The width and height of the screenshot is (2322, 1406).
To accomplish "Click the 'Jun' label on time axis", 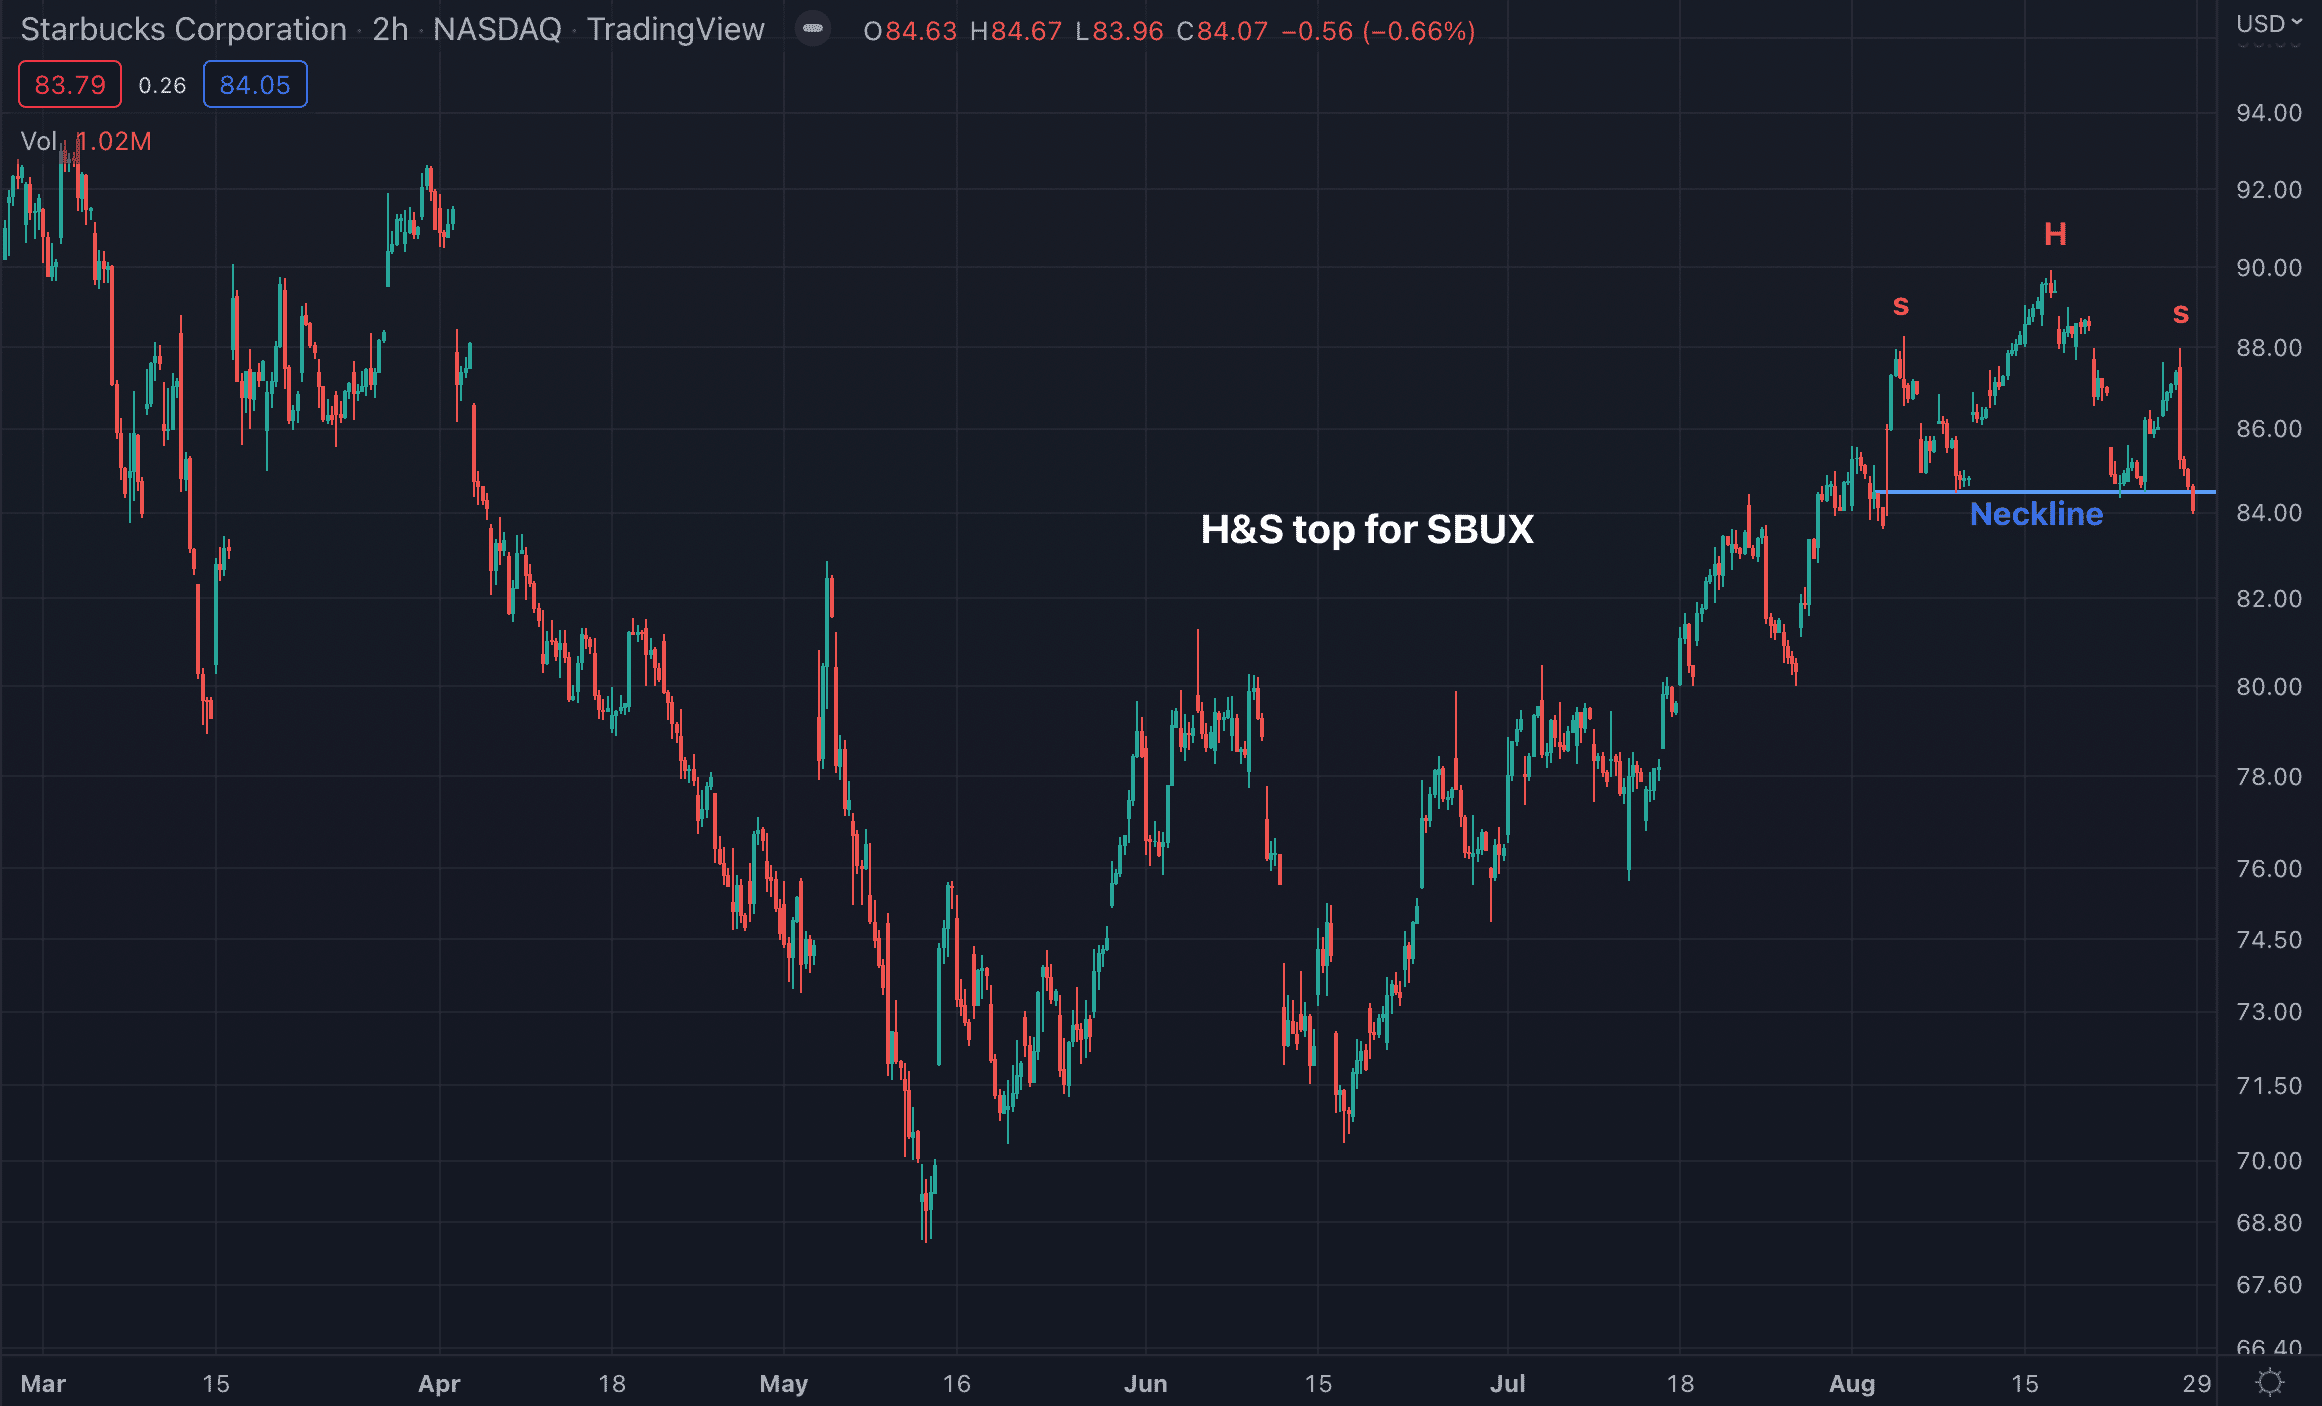I will (1145, 1383).
